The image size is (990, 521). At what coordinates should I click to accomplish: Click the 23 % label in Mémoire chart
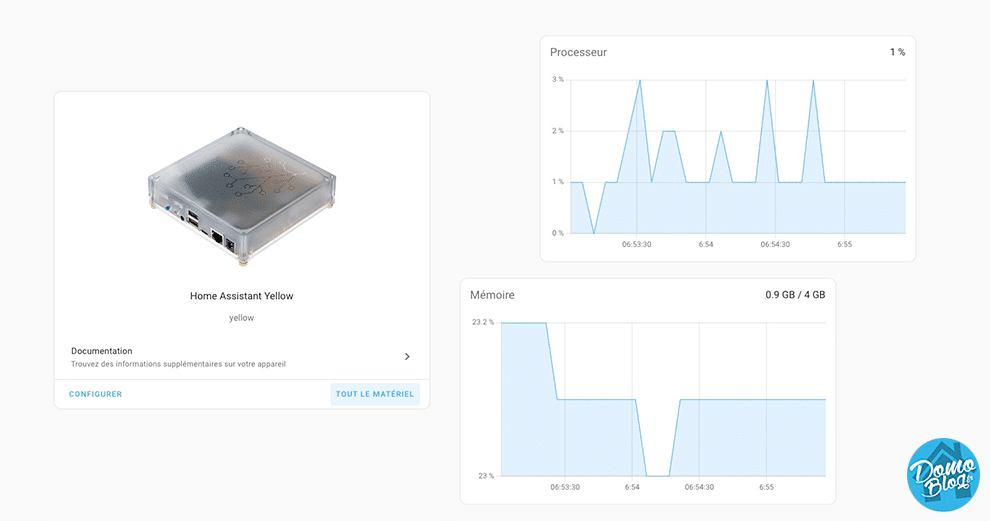tap(486, 476)
